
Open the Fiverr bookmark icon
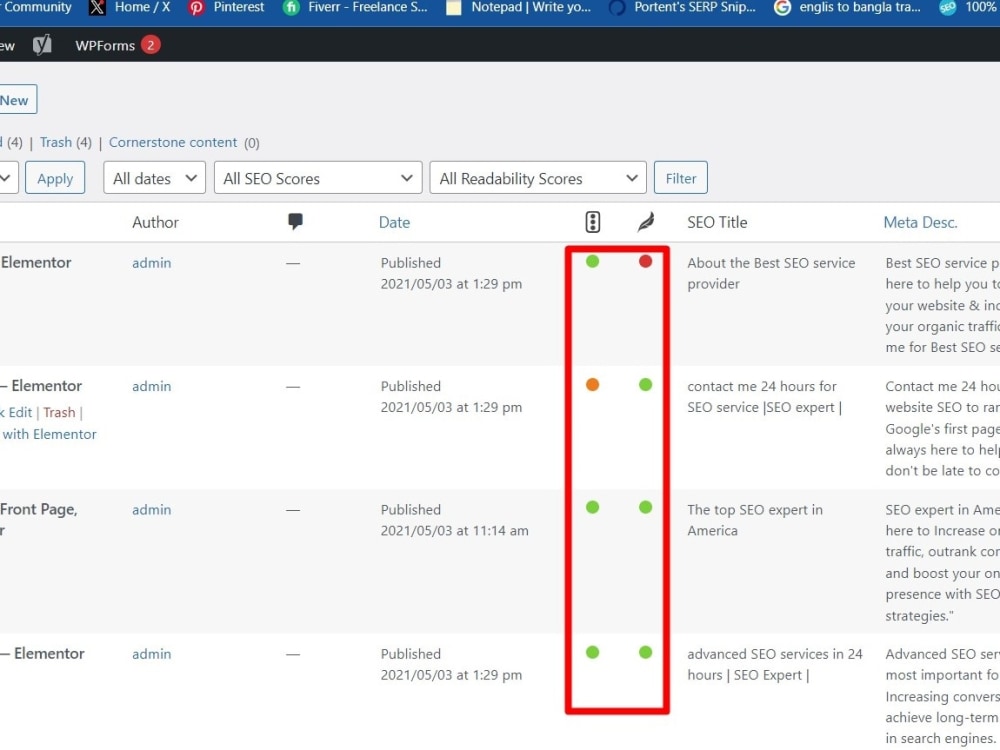pos(291,8)
